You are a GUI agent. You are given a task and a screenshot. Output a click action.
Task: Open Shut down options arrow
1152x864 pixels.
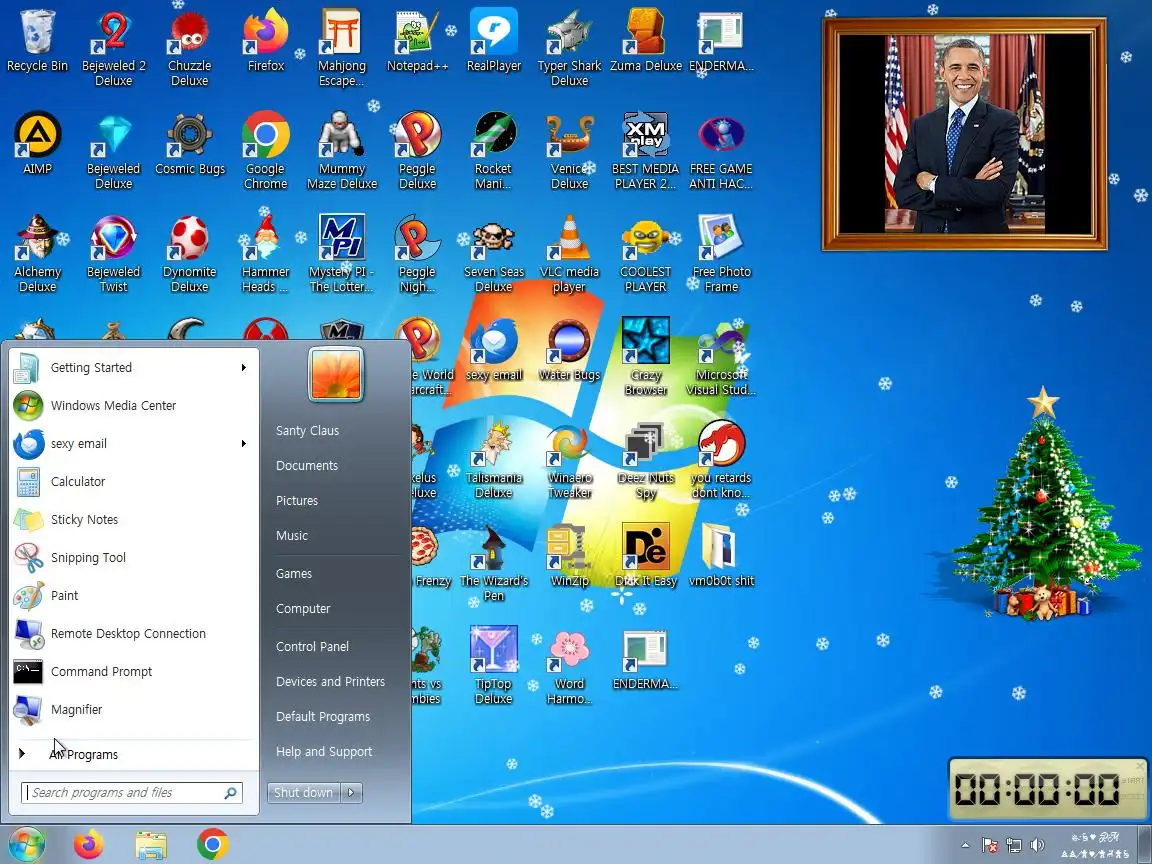point(351,793)
